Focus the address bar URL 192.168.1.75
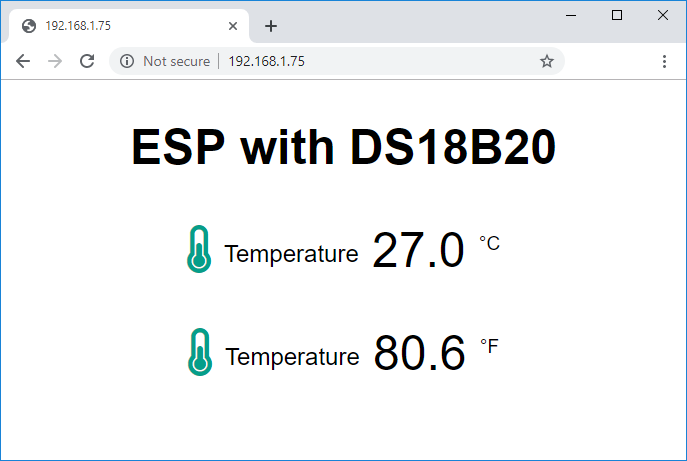Viewport: 687px width, 461px height. pos(267,61)
